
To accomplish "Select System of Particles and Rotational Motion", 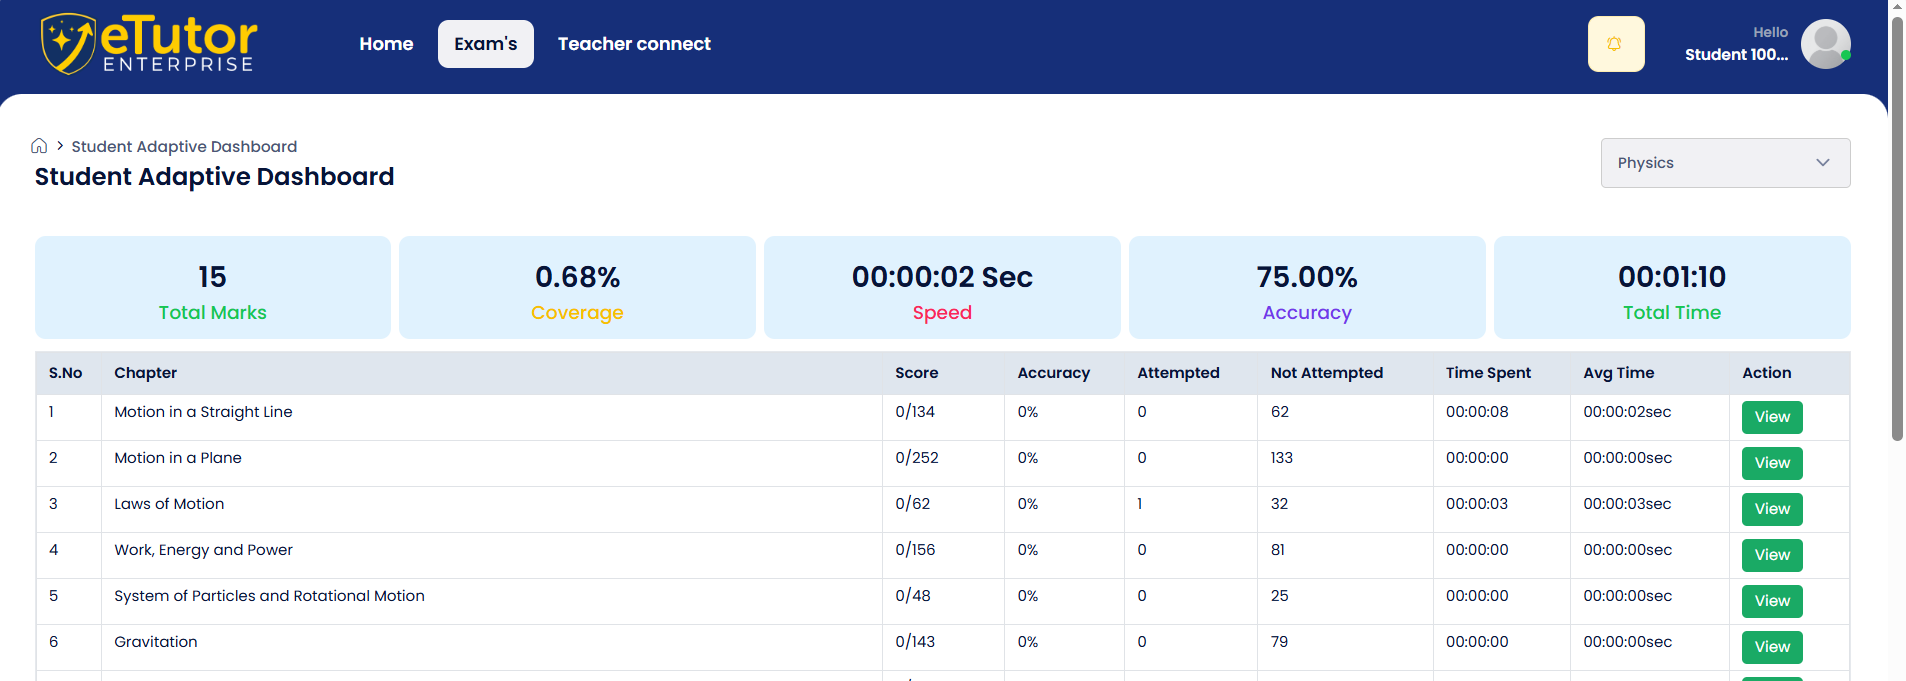I will coord(269,596).
